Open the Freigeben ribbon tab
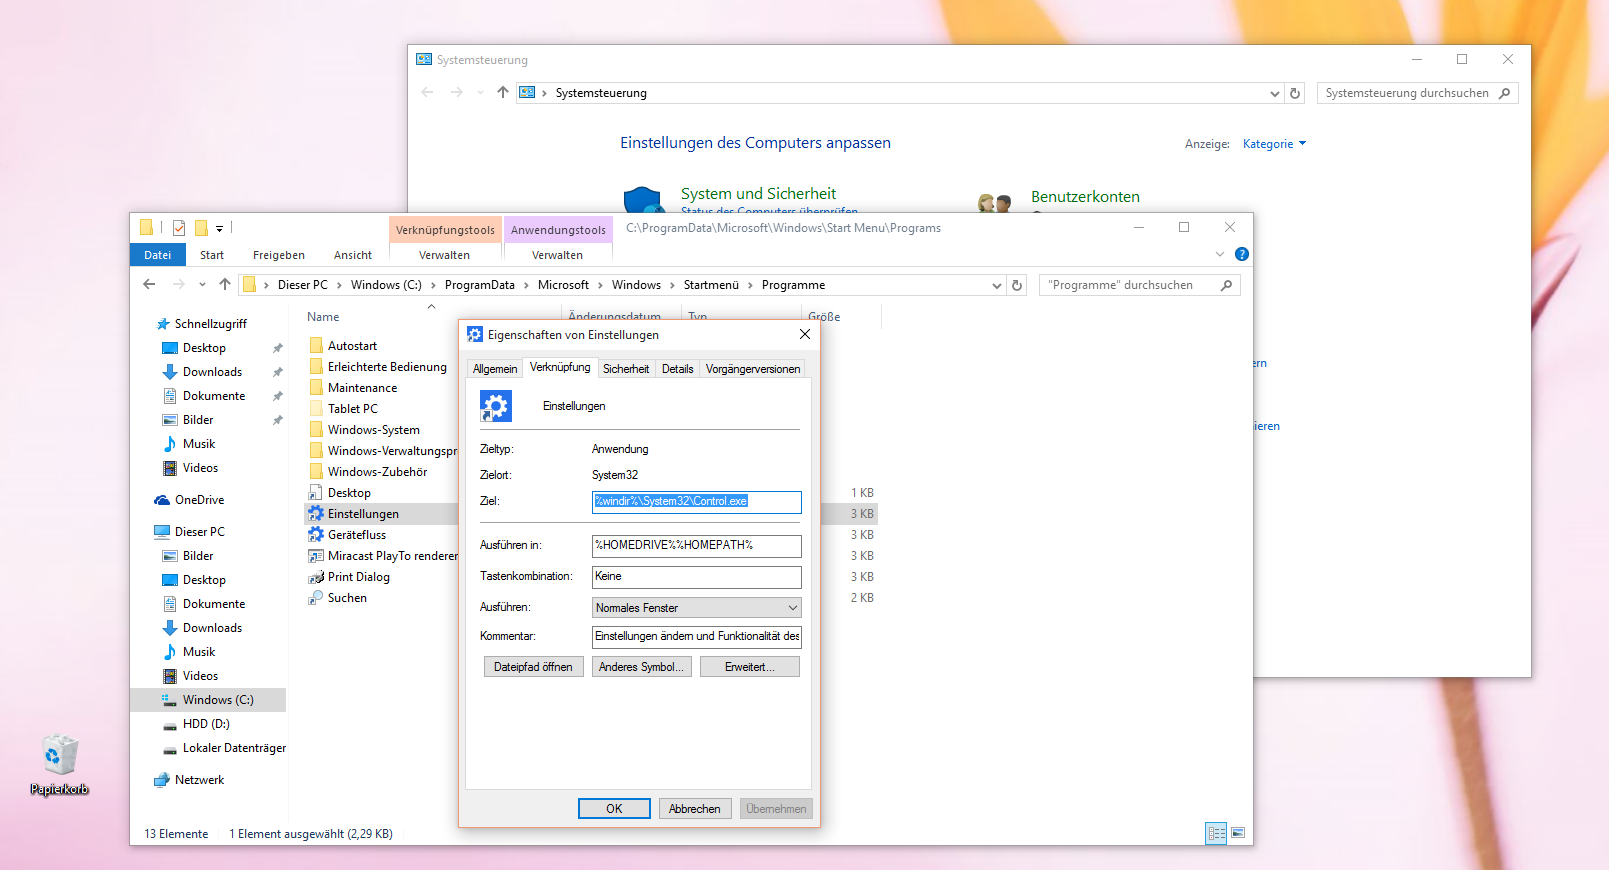This screenshot has width=1609, height=870. click(279, 255)
